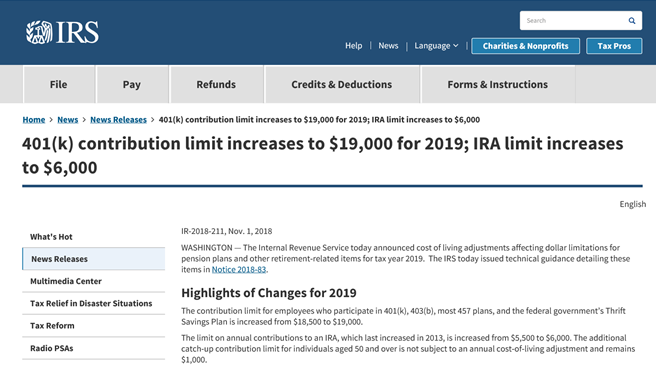Open the Notice 2018-83 link
The image size is (656, 366).
click(239, 269)
